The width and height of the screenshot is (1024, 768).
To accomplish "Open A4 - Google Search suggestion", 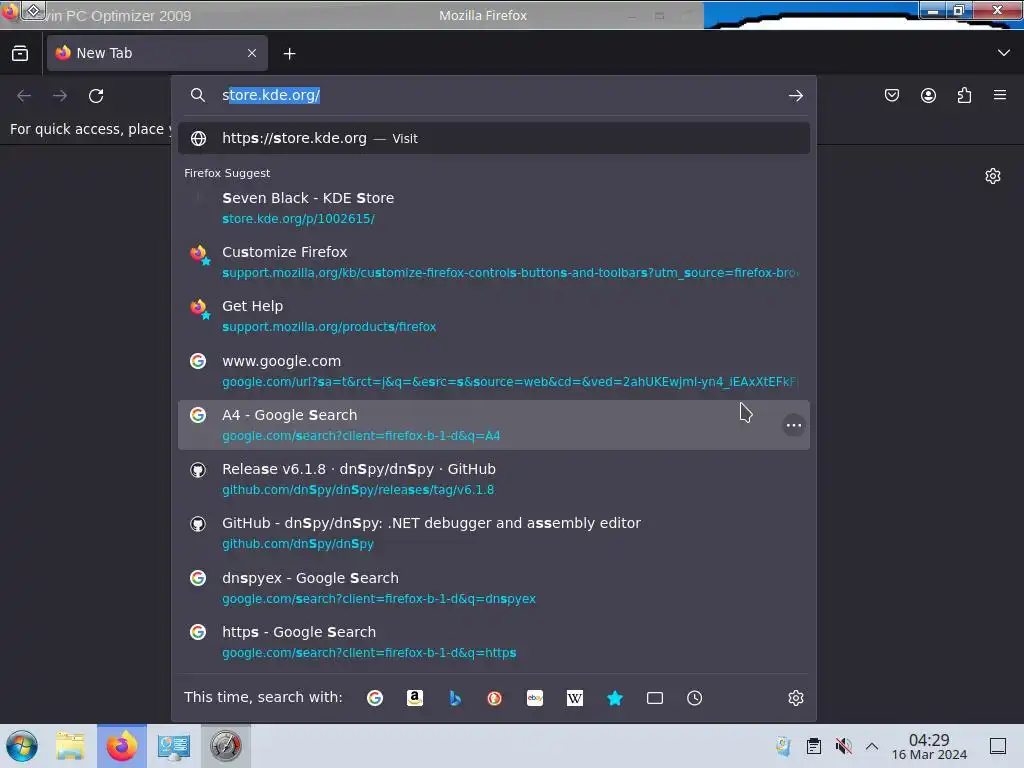I will [494, 425].
